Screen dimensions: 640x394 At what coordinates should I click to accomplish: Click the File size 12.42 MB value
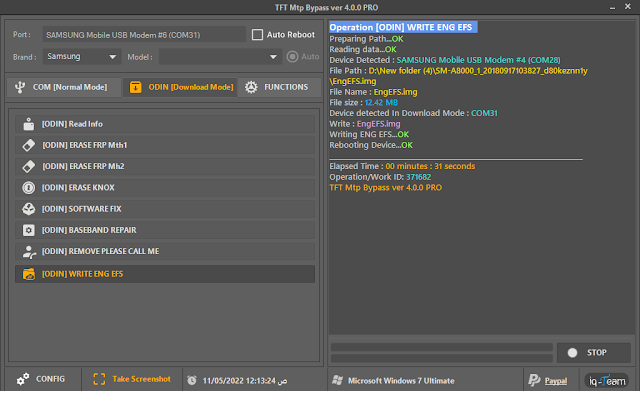pos(381,103)
